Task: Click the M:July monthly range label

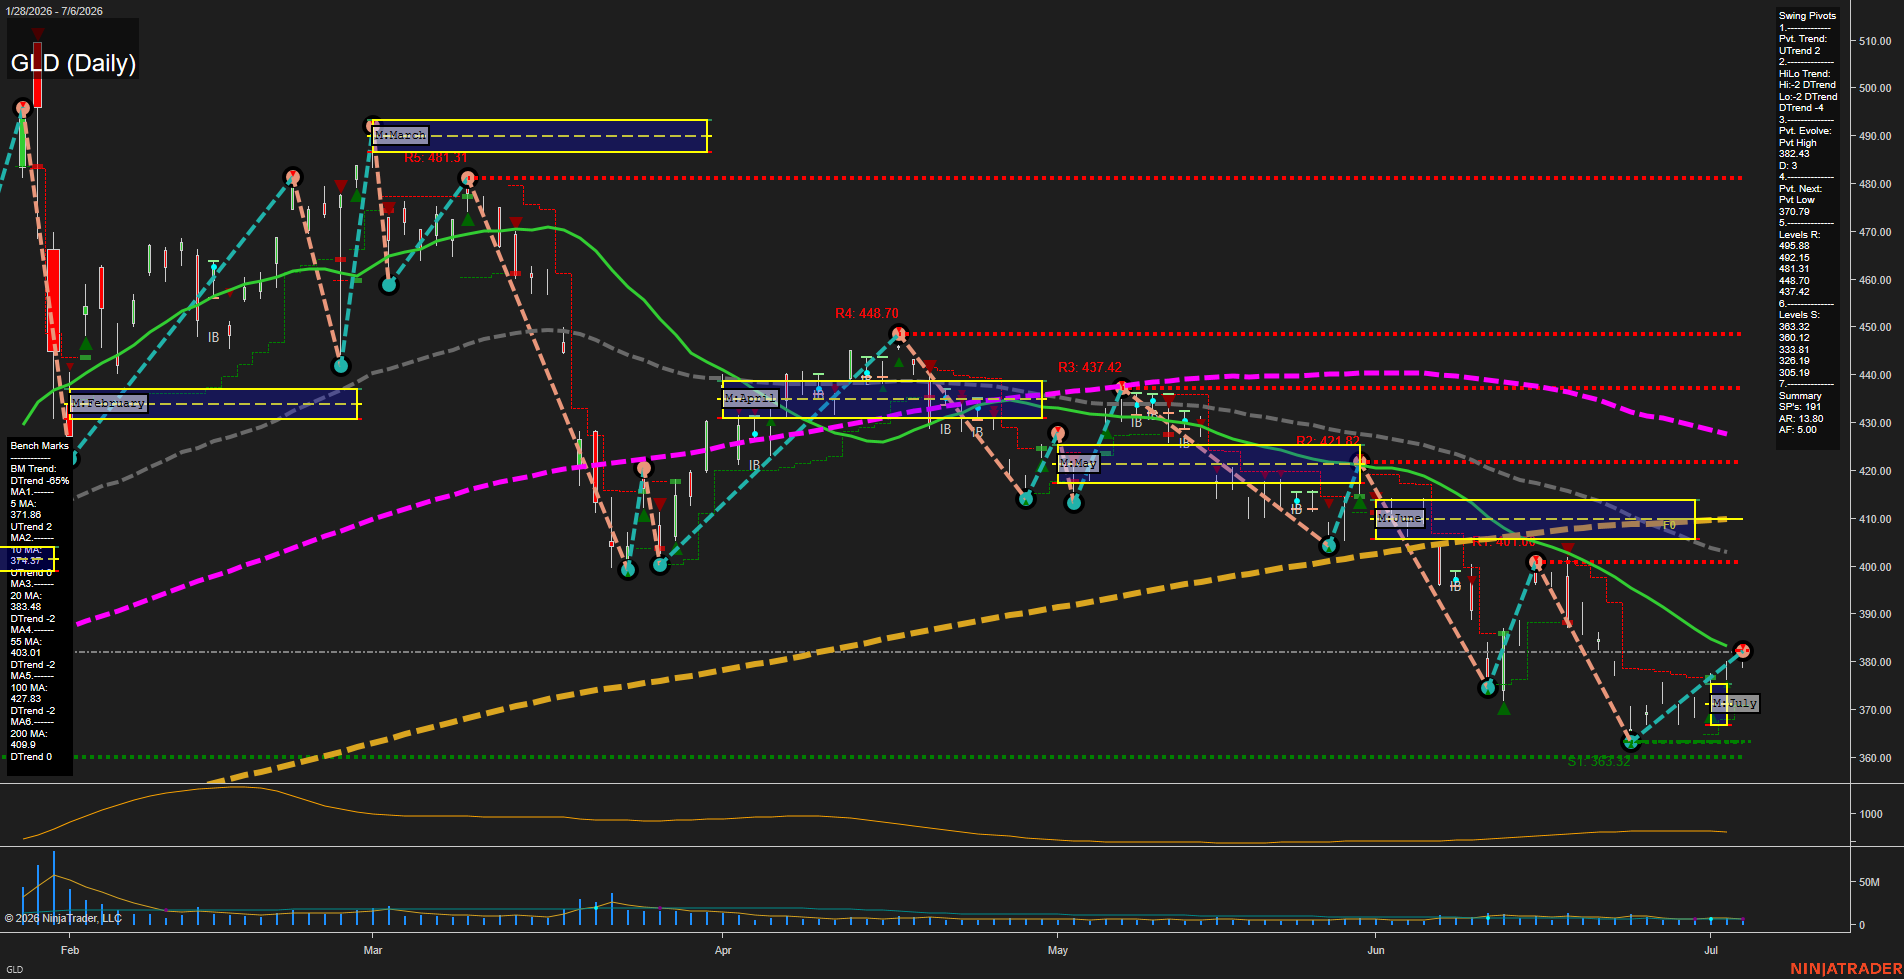Action: [x=1734, y=703]
